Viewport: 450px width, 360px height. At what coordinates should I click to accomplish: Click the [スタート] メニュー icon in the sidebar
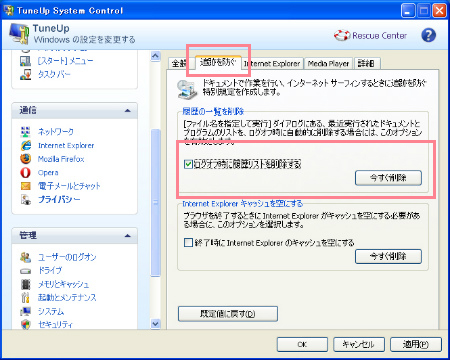coord(26,61)
